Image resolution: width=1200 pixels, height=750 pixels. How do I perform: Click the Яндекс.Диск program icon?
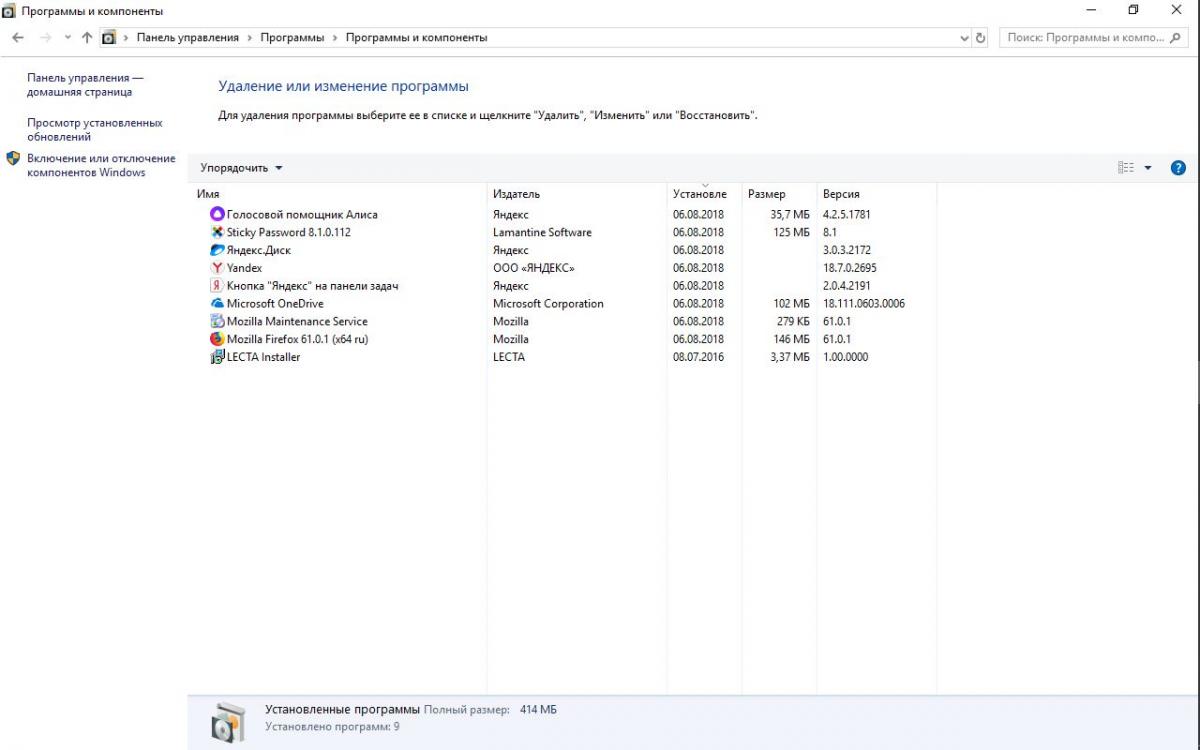(x=217, y=250)
